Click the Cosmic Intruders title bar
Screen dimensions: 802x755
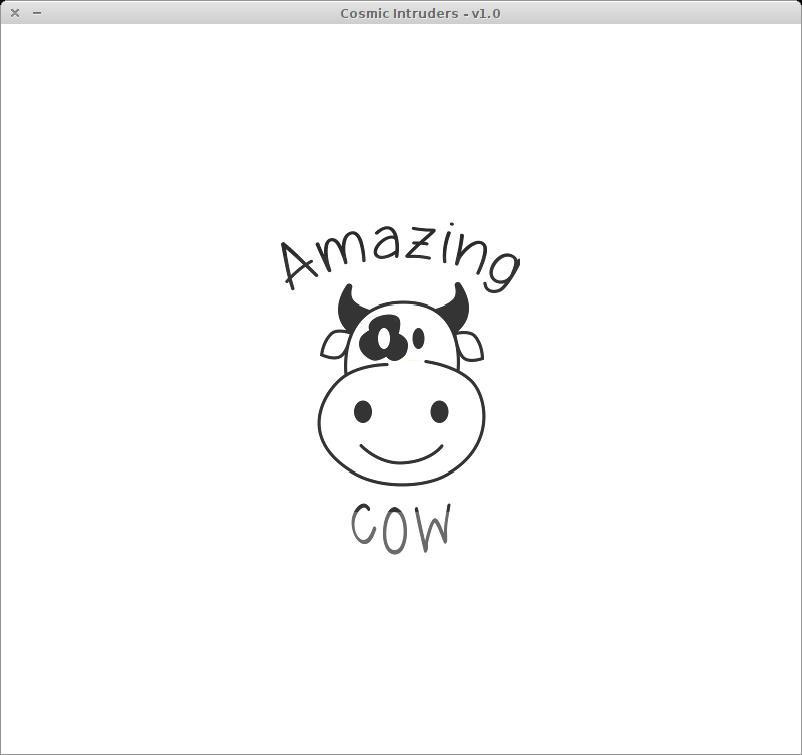(x=401, y=12)
